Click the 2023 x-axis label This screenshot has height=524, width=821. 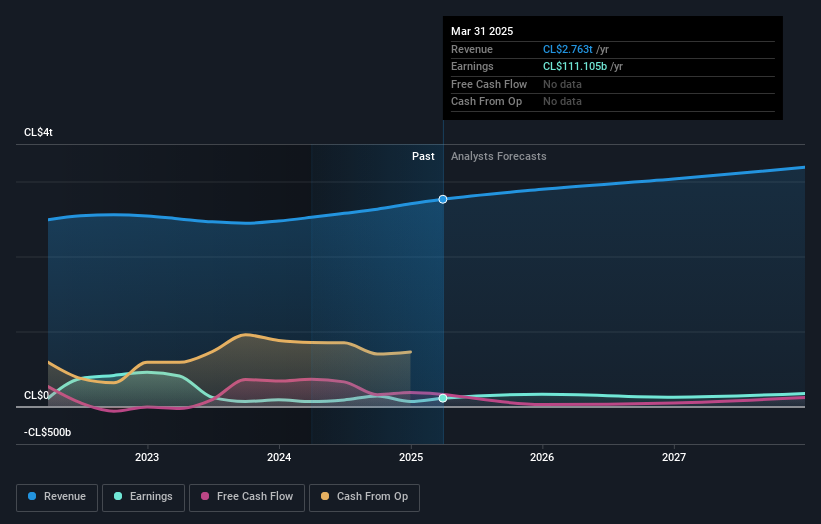tap(147, 458)
